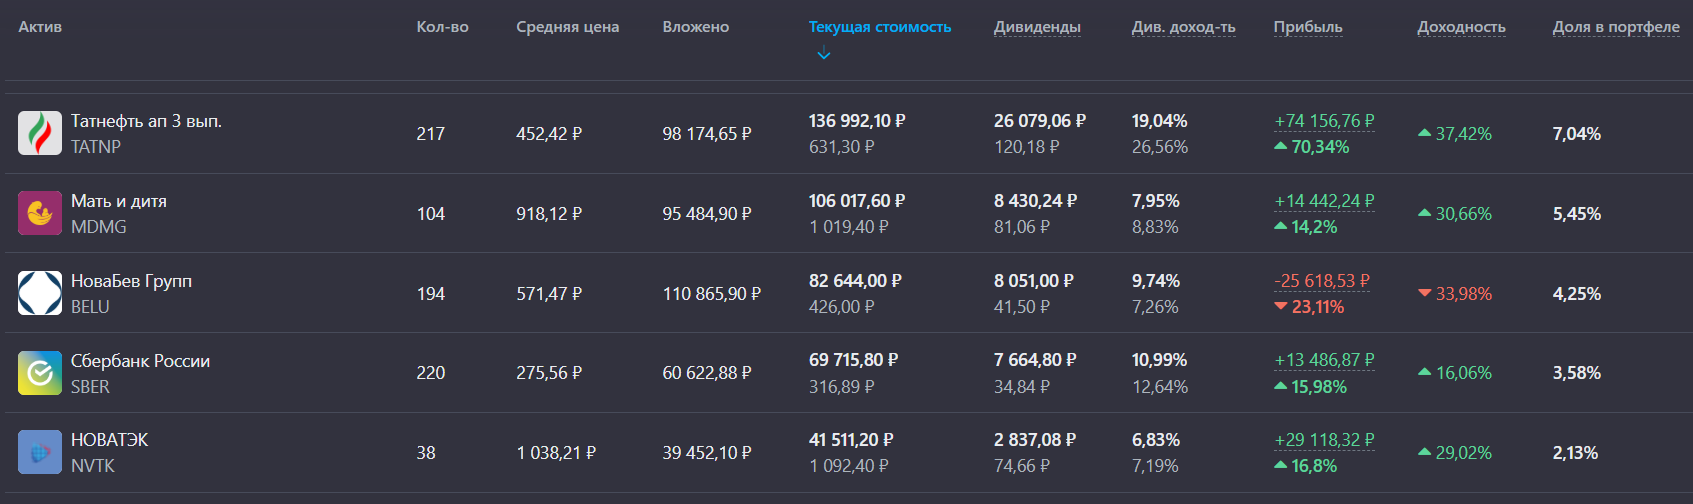The width and height of the screenshot is (1693, 504).
Task: Click current value 41 511,20 ₽
Action: [851, 440]
